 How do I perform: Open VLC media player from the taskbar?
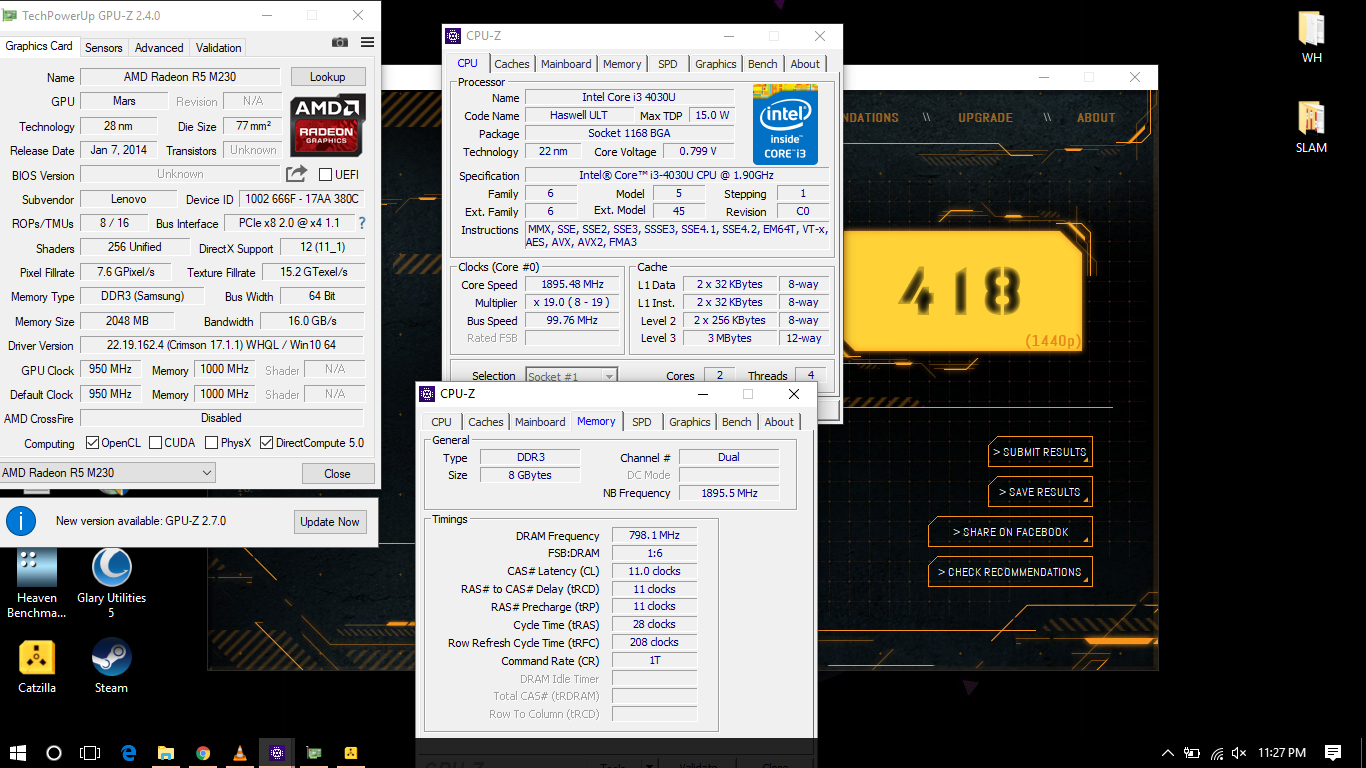point(240,752)
